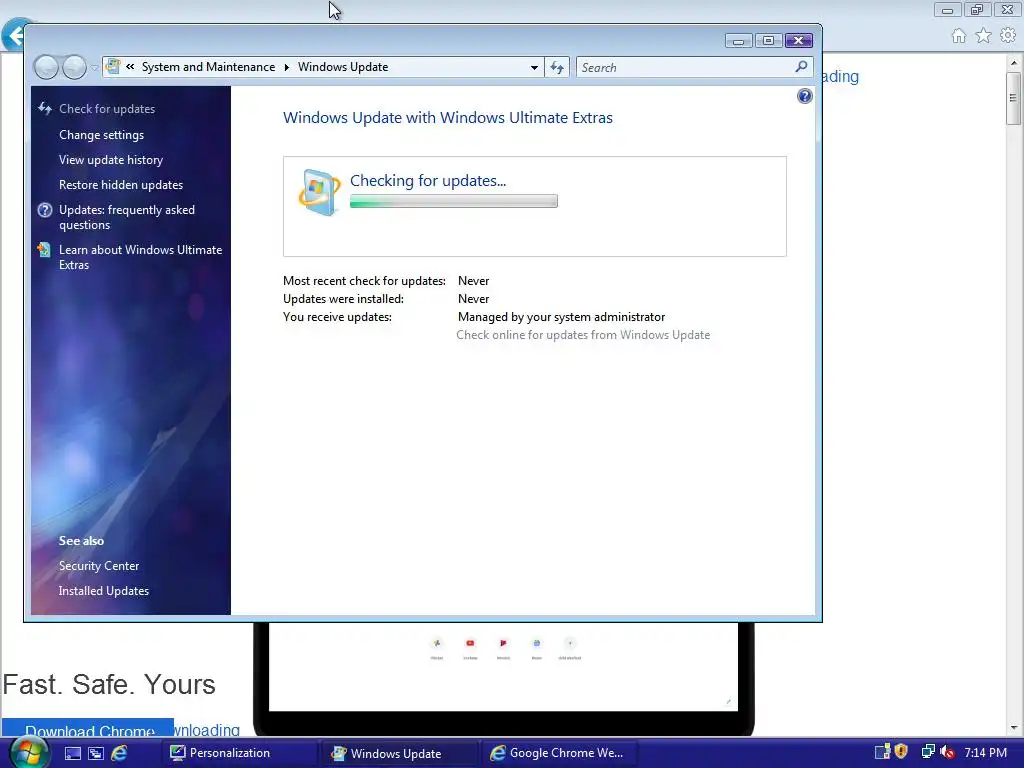The image size is (1024, 768).
Task: Click the Windows Update tray icon
Action: (x=882, y=752)
